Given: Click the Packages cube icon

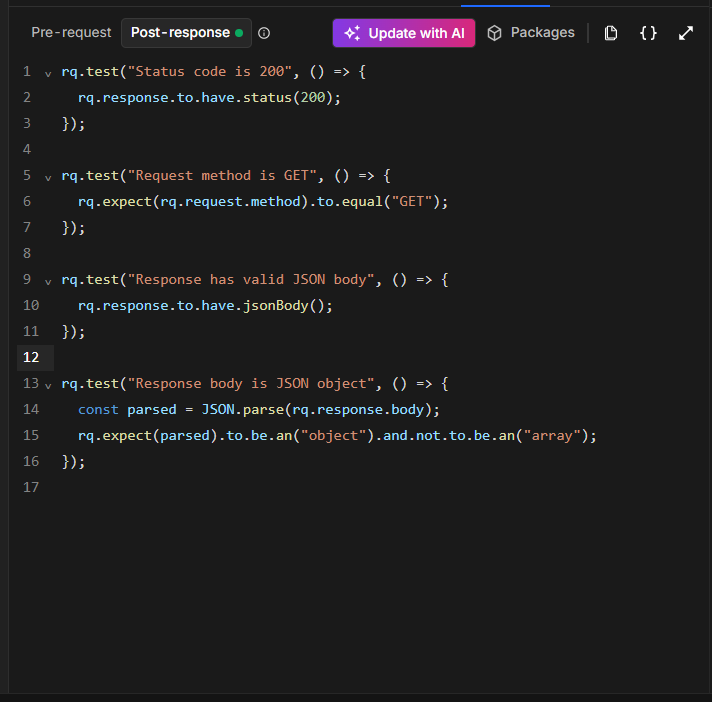Looking at the screenshot, I should [494, 33].
